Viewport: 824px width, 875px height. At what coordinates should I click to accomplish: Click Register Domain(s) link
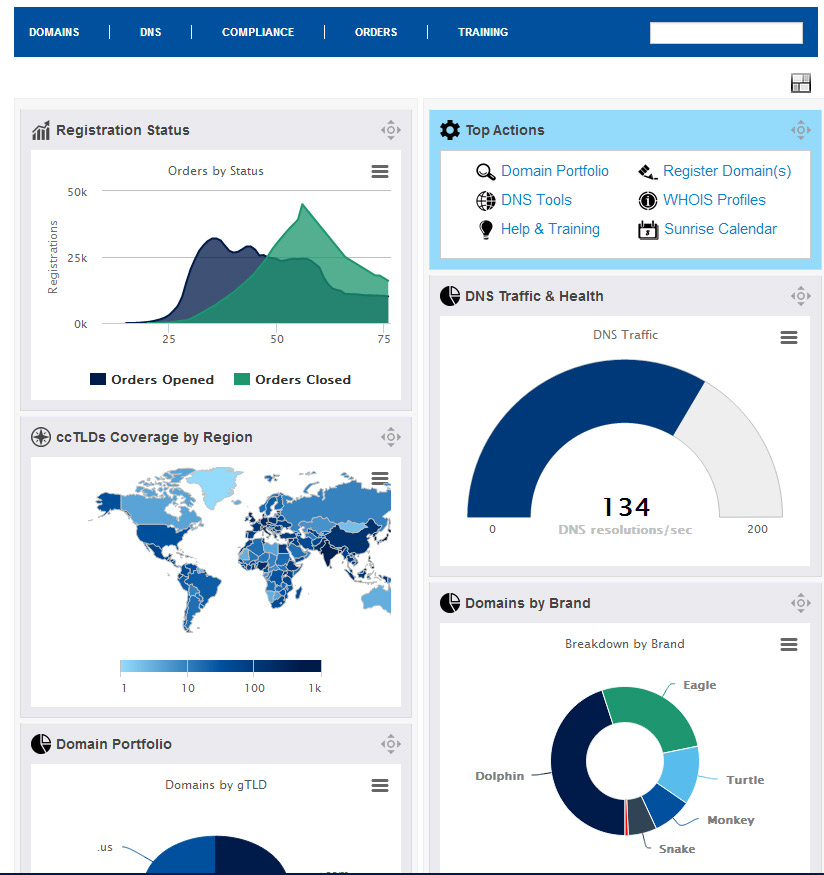[x=727, y=171]
